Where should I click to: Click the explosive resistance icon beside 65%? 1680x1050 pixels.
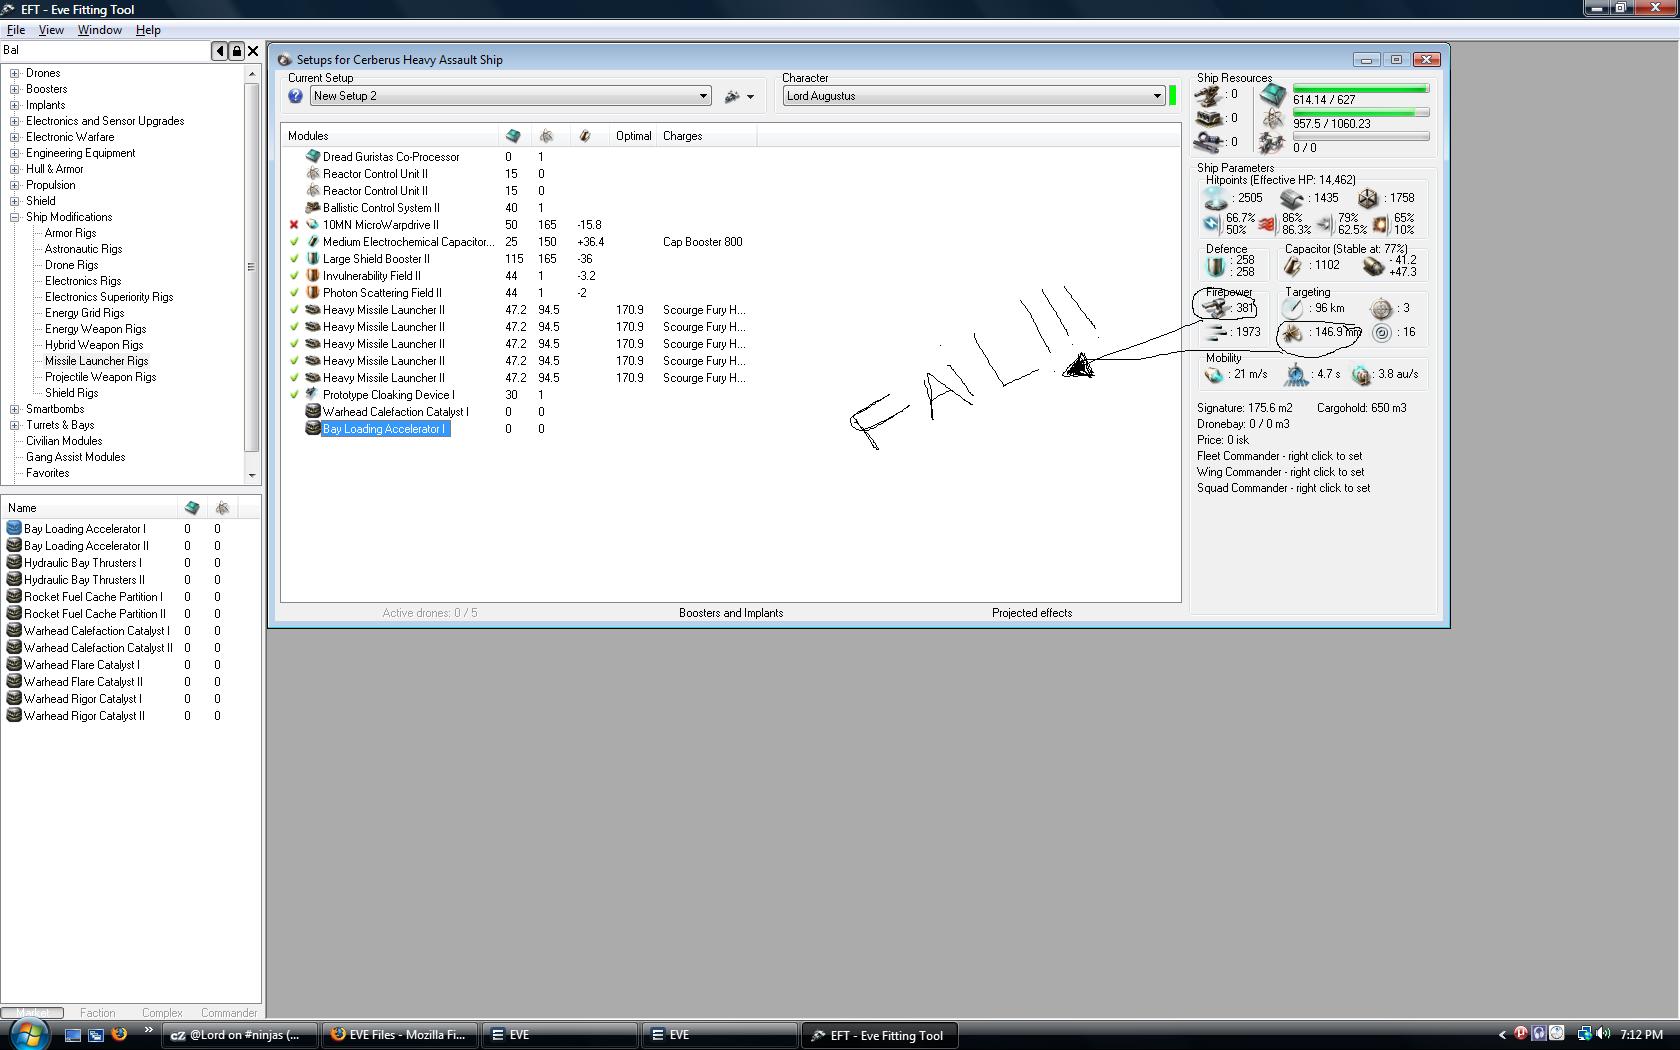coord(1381,223)
